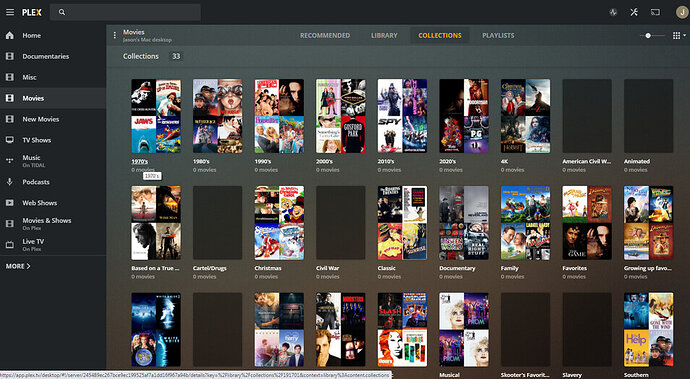The height and width of the screenshot is (379, 690).
Task: Switch to the Library tab
Action: (x=384, y=36)
